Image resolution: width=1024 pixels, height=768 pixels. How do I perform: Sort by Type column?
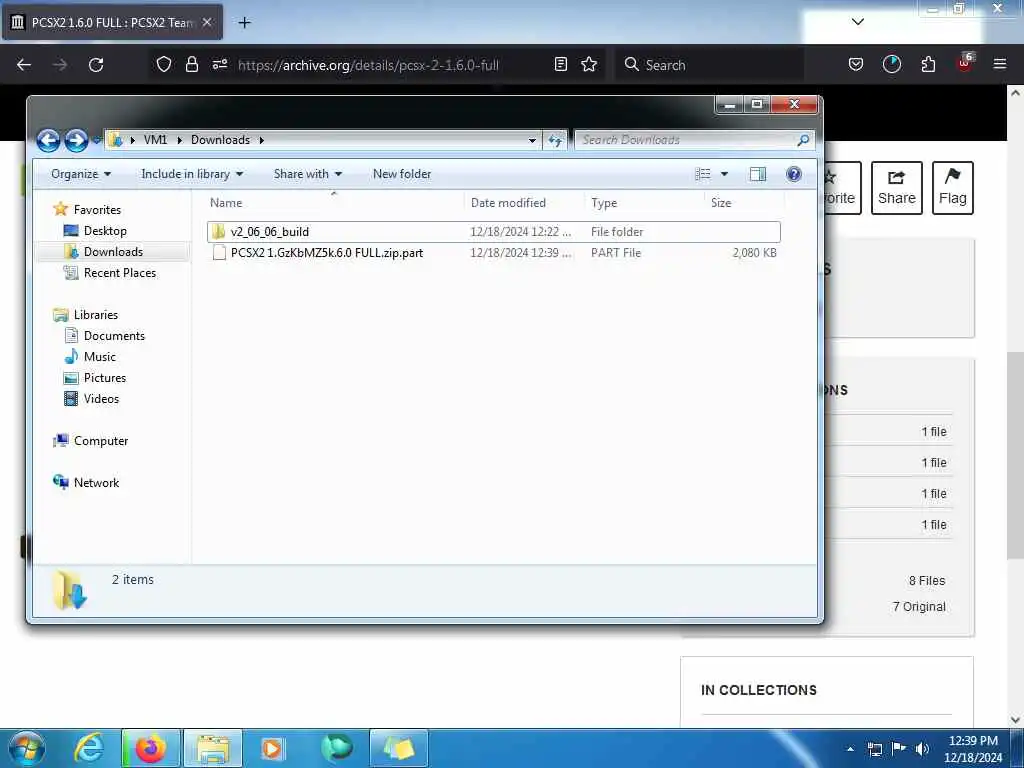click(x=645, y=202)
